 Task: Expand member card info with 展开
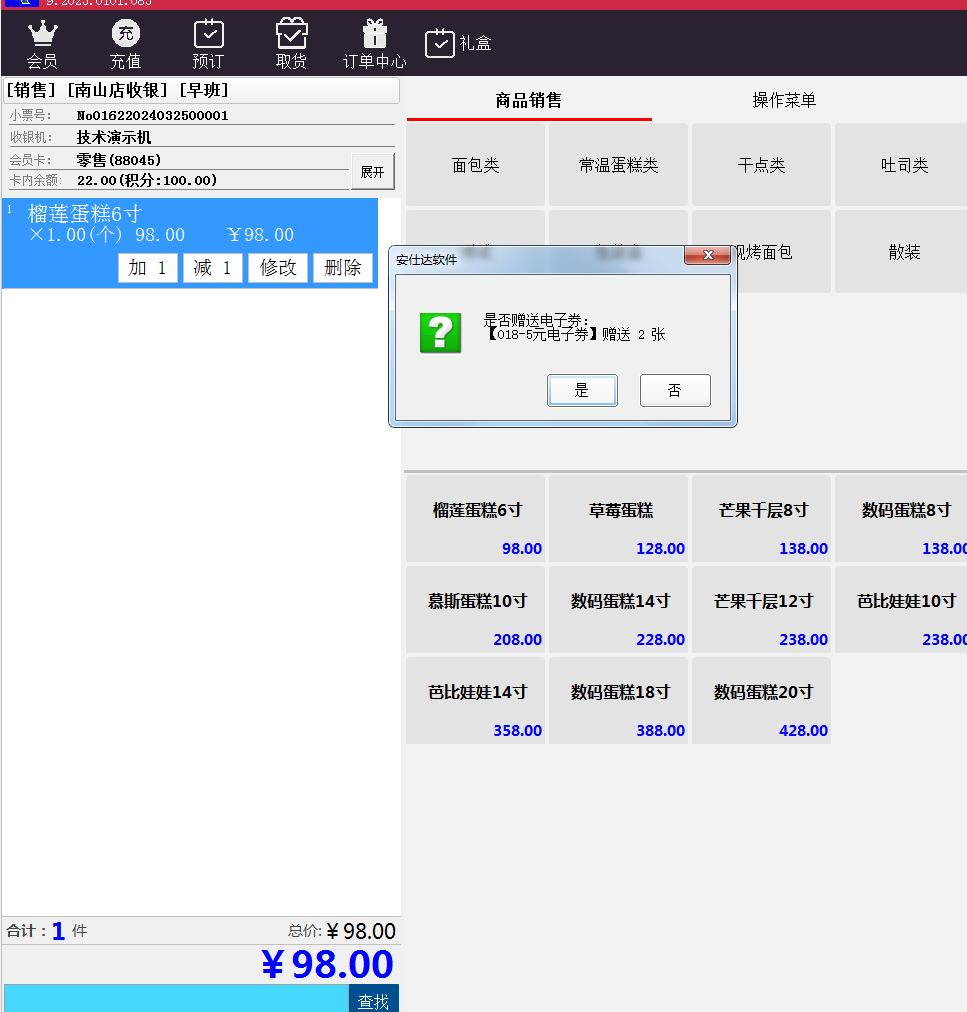pyautogui.click(x=372, y=172)
